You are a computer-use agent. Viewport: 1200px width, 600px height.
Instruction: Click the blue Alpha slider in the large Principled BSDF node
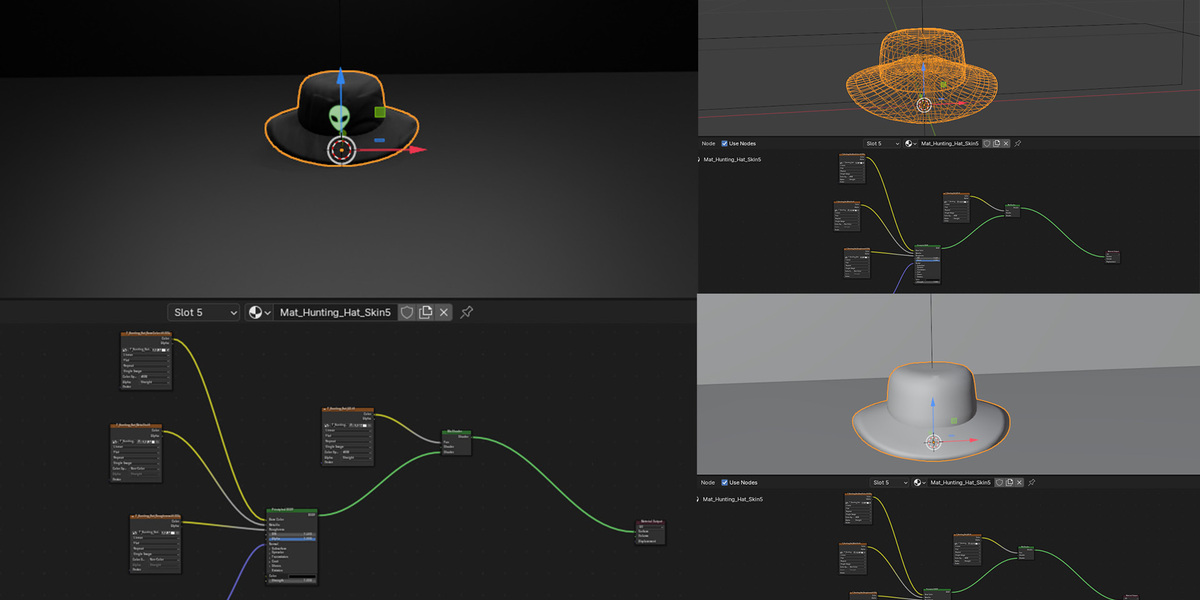[x=292, y=538]
